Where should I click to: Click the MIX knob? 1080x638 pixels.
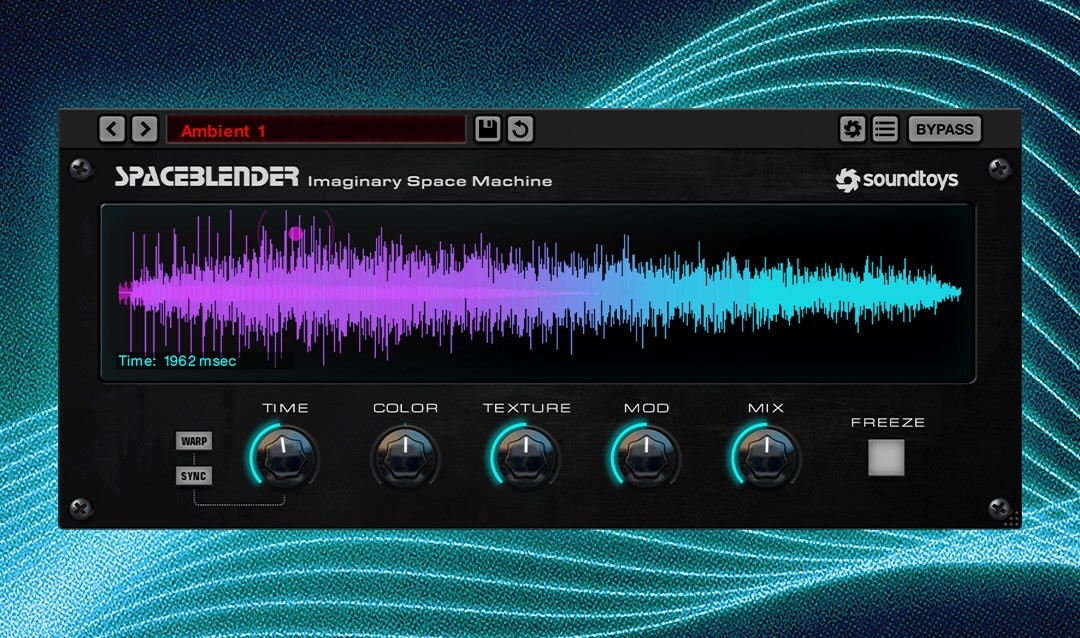[766, 457]
